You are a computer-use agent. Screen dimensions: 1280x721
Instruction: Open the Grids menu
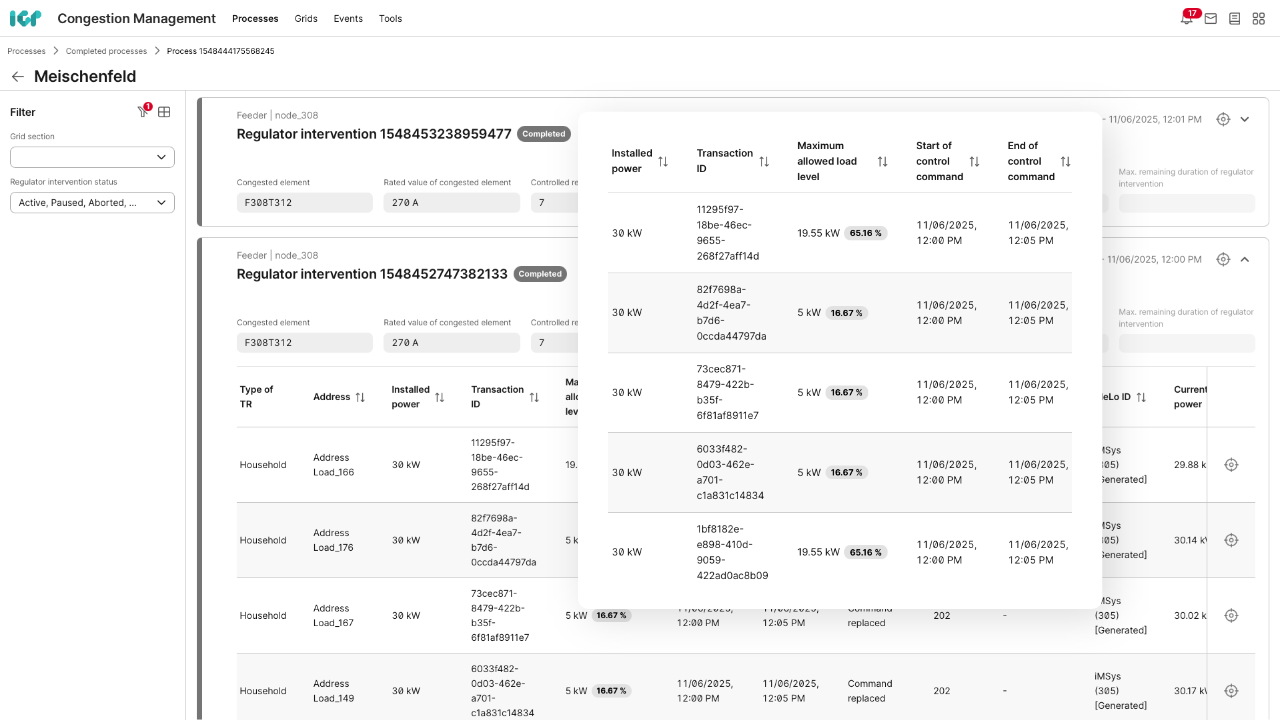pos(306,19)
